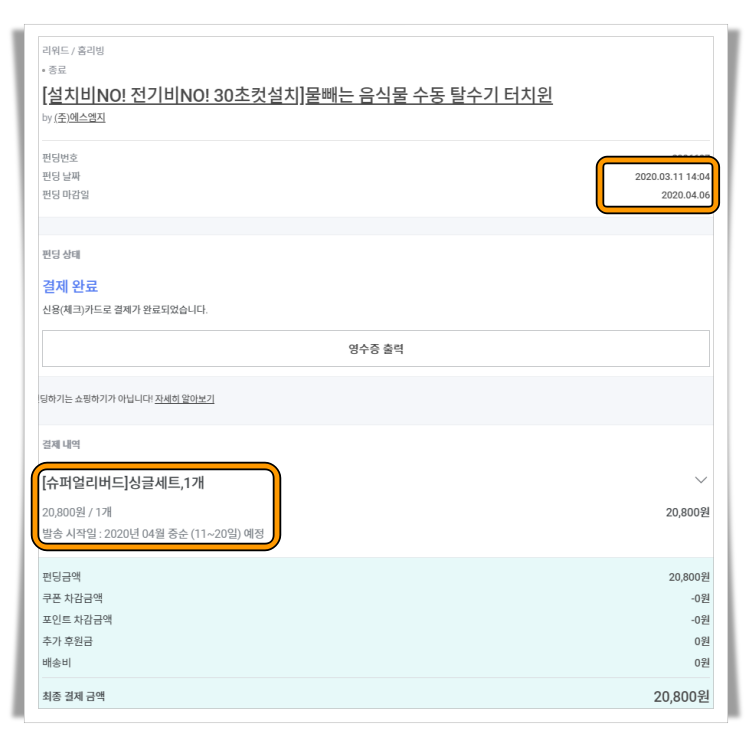
Task: Open the maker link (주)에스엠지
Action: (80, 117)
